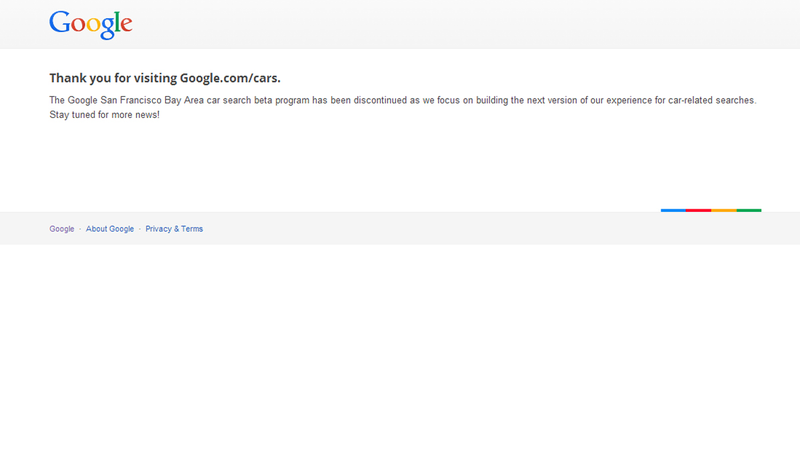Click the paragraph about the discontinued car search beta
The height and width of the screenshot is (450, 800).
click(403, 107)
